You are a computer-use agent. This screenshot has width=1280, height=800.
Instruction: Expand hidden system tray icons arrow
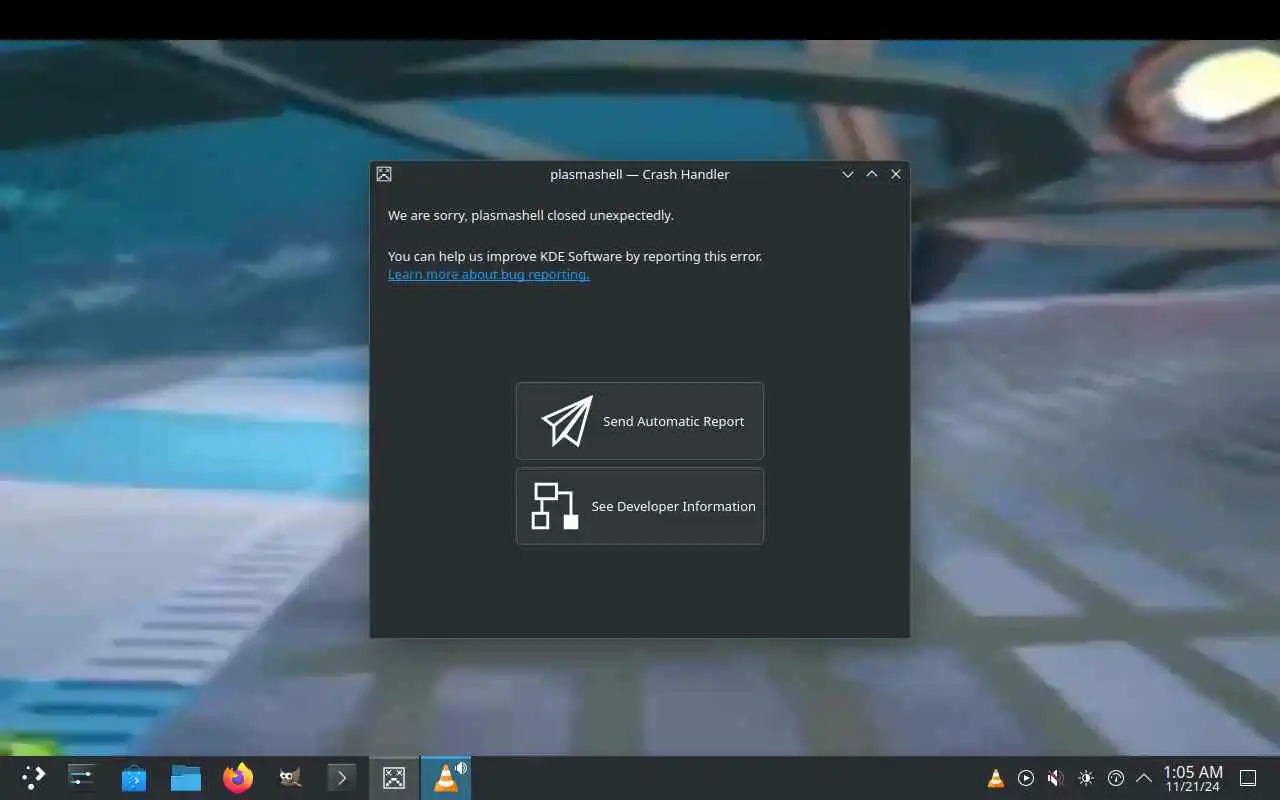pos(1144,778)
